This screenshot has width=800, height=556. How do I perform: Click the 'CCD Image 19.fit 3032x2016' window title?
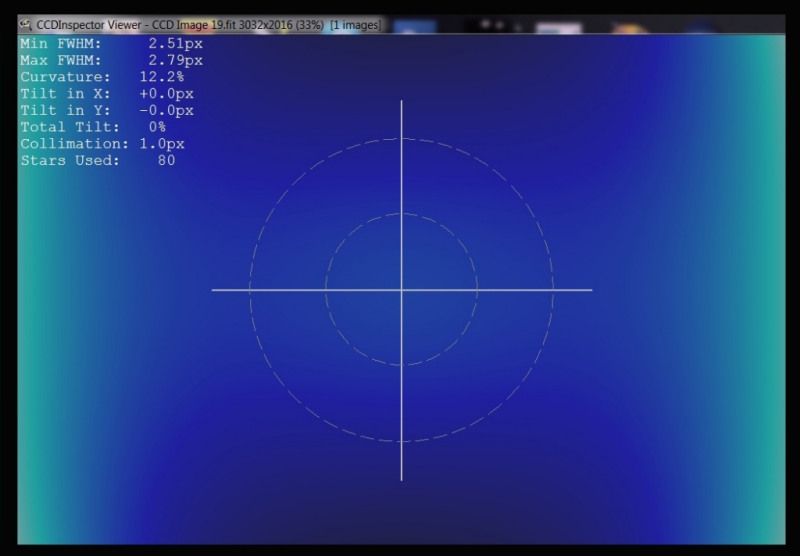pos(221,25)
